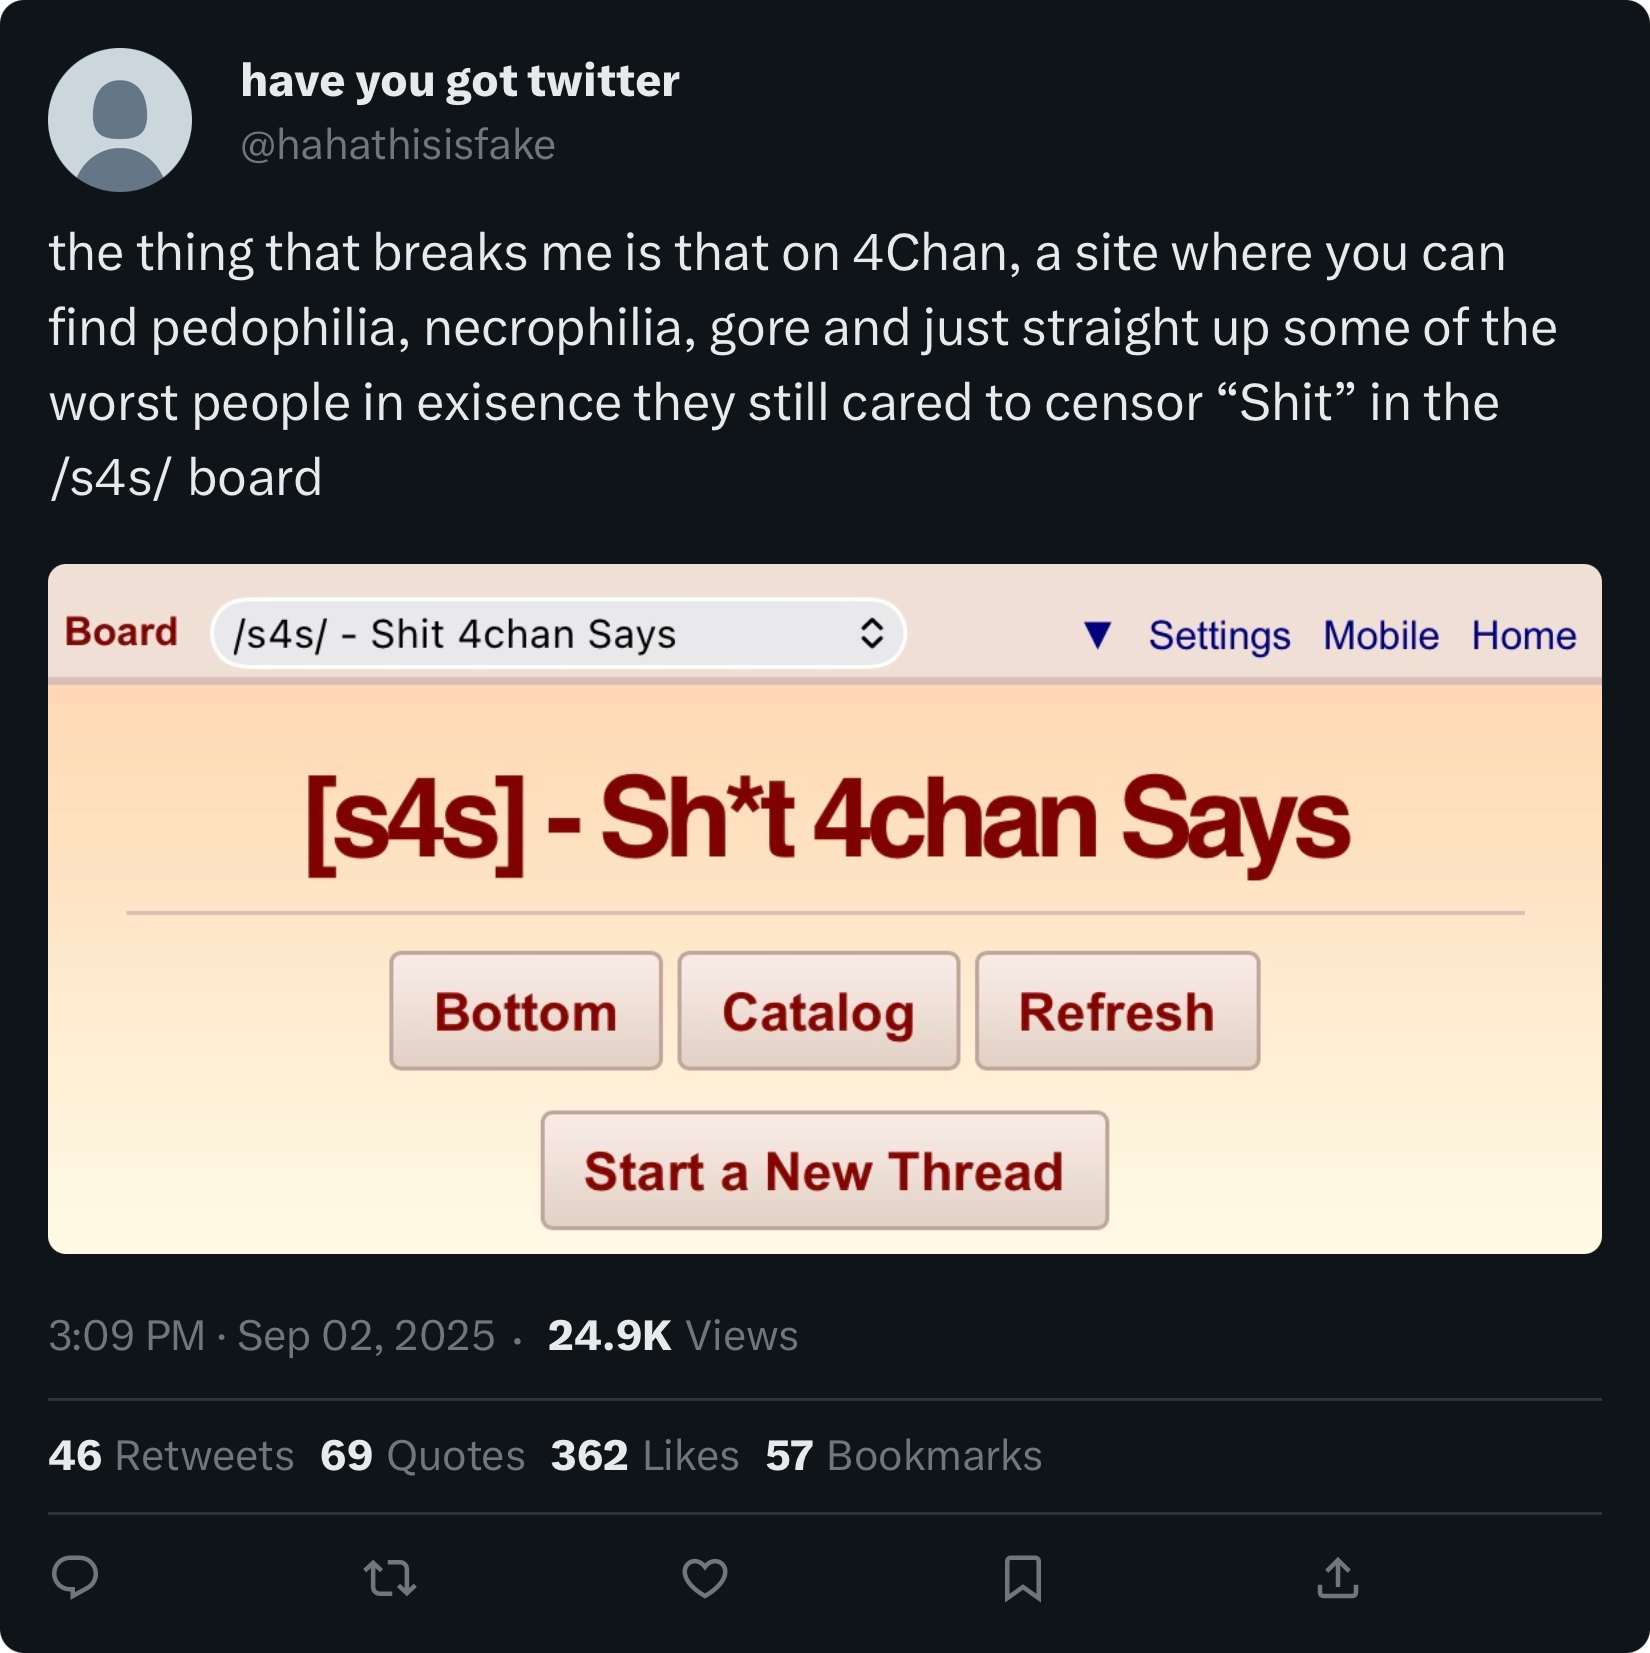Switch to the Mobile link
The image size is (1650, 1653).
click(x=1381, y=636)
